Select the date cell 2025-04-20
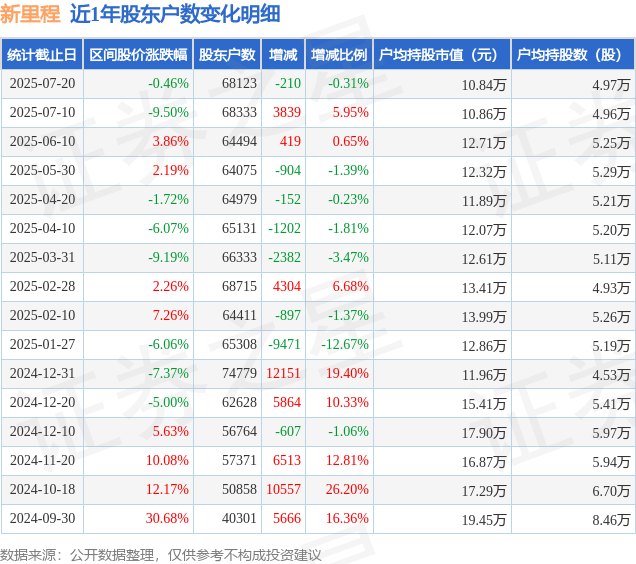636x564 pixels. 43,199
